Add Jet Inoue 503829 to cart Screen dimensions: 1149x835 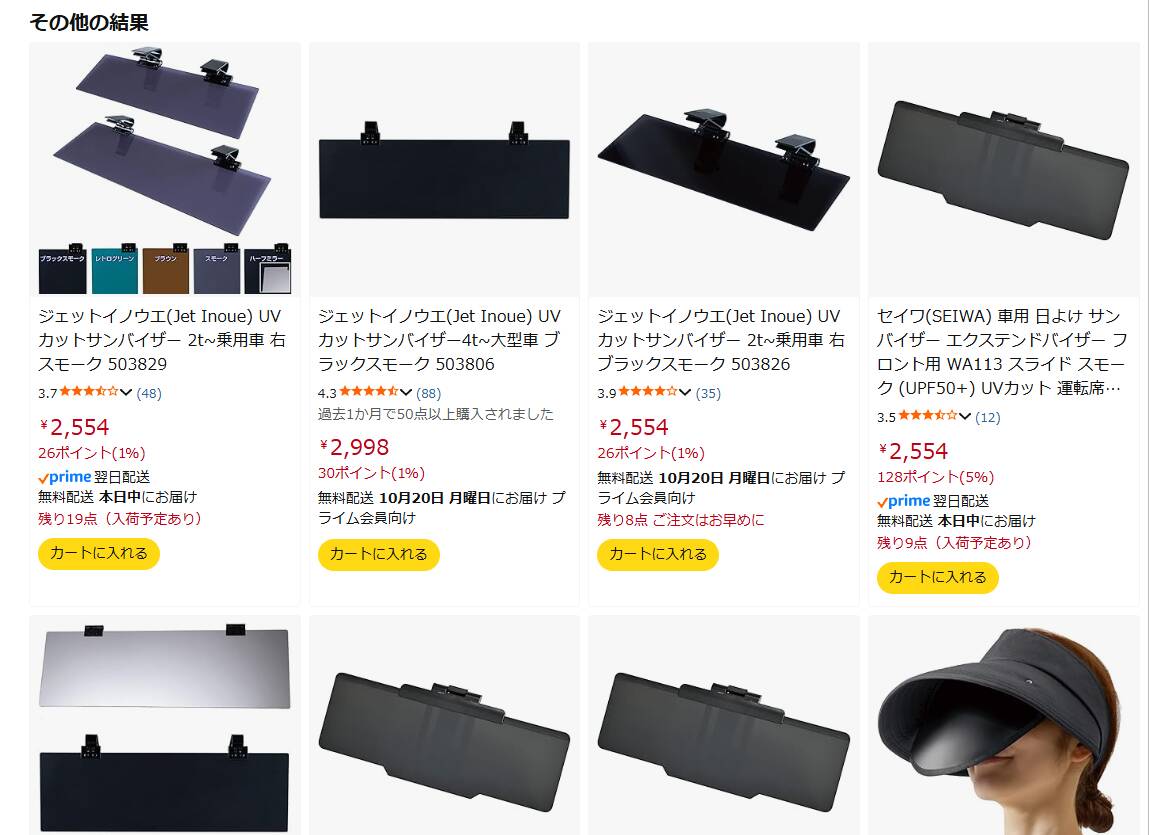[99, 553]
